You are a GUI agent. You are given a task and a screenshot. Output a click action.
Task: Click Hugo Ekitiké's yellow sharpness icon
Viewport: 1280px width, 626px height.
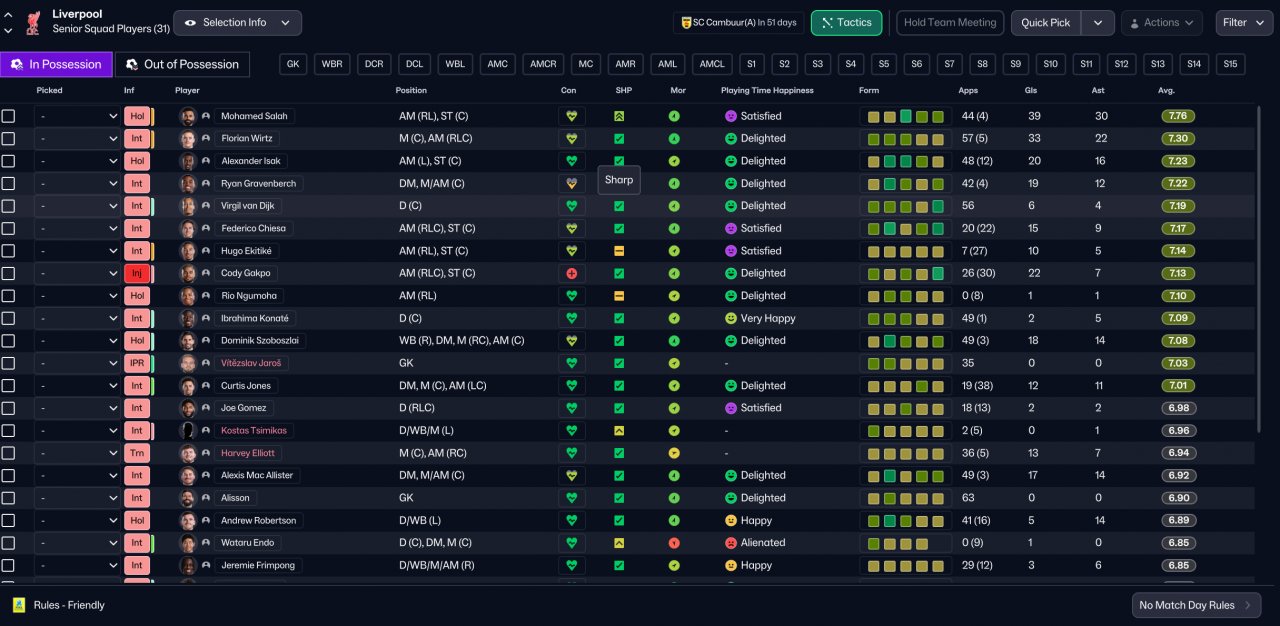(619, 251)
